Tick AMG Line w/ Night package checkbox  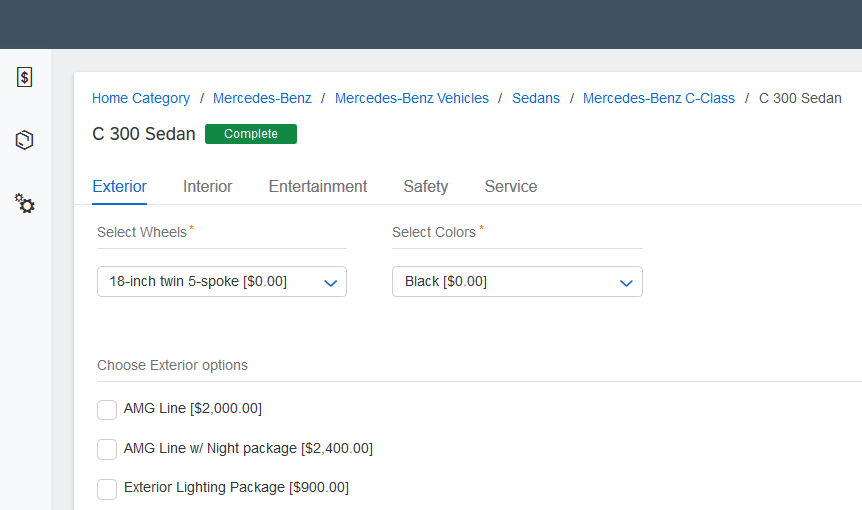pos(107,449)
